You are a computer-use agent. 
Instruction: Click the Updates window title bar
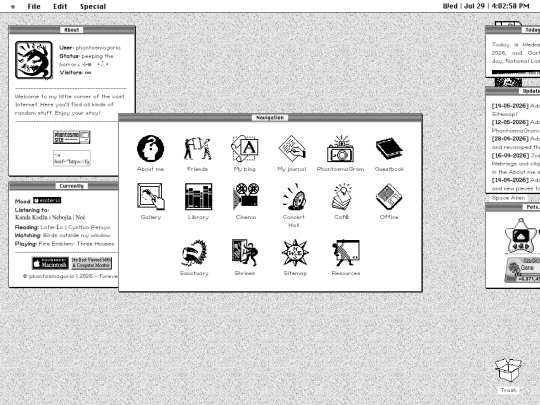coord(513,91)
